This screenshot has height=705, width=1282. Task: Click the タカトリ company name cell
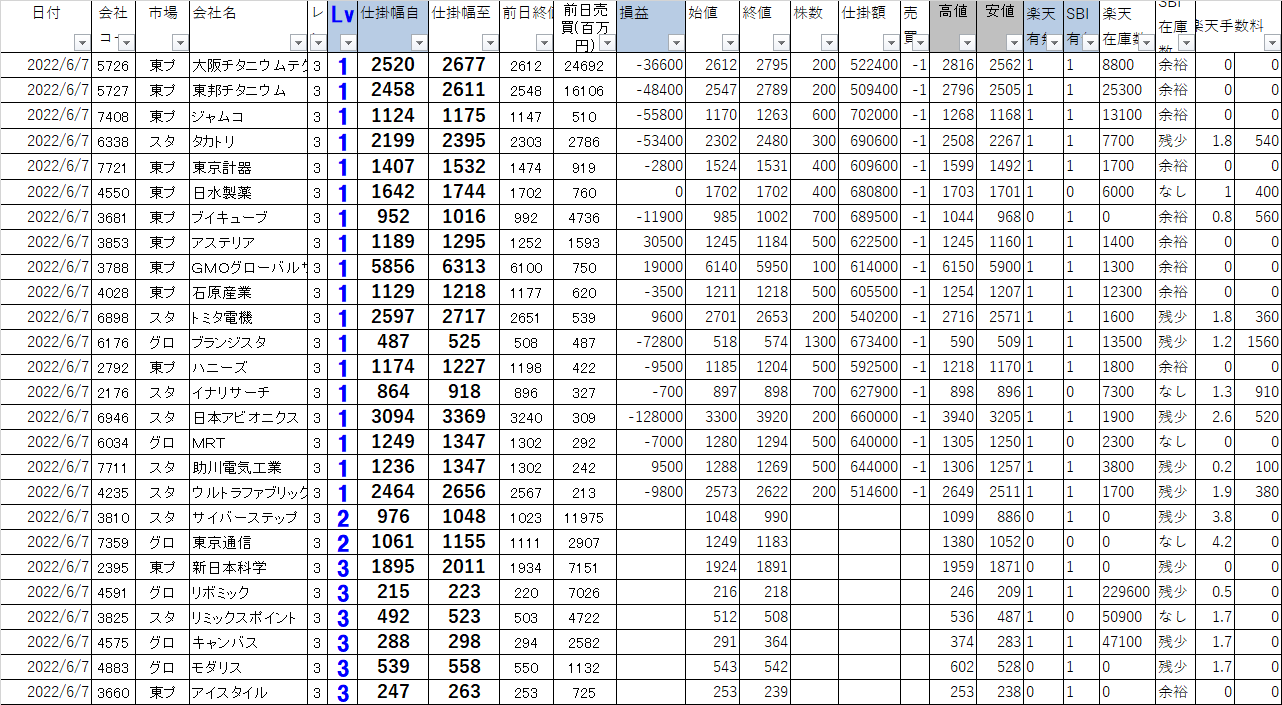coord(249,141)
